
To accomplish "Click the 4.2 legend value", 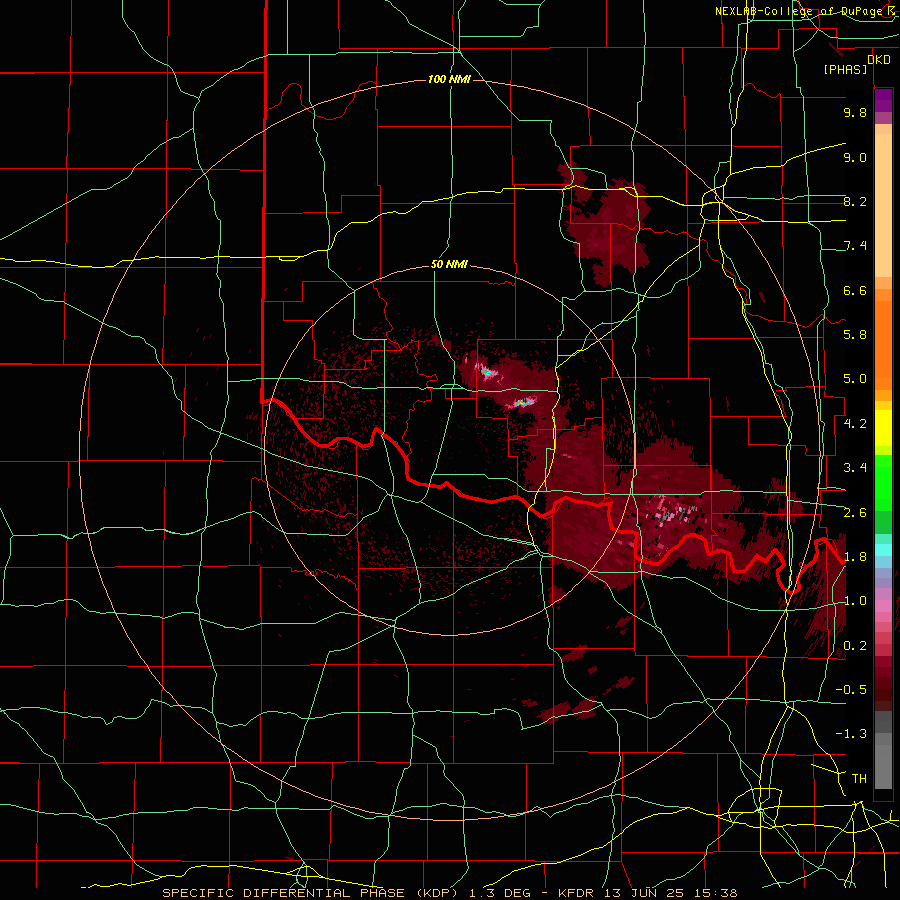I will tap(855, 424).
